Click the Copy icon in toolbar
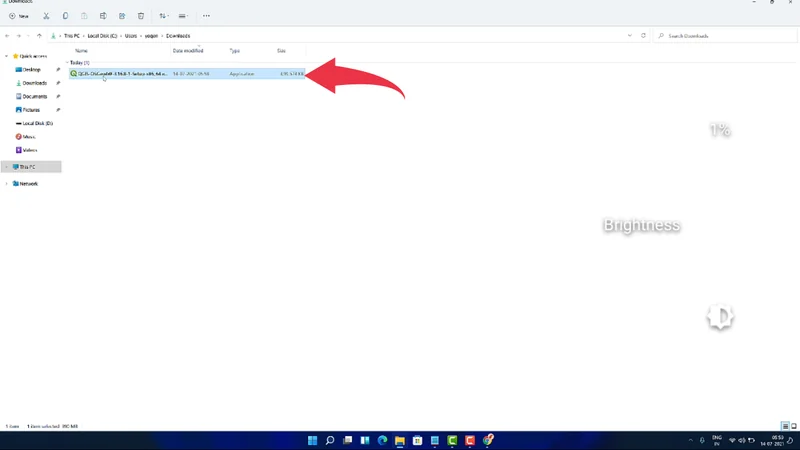800x450 pixels. coord(65,16)
